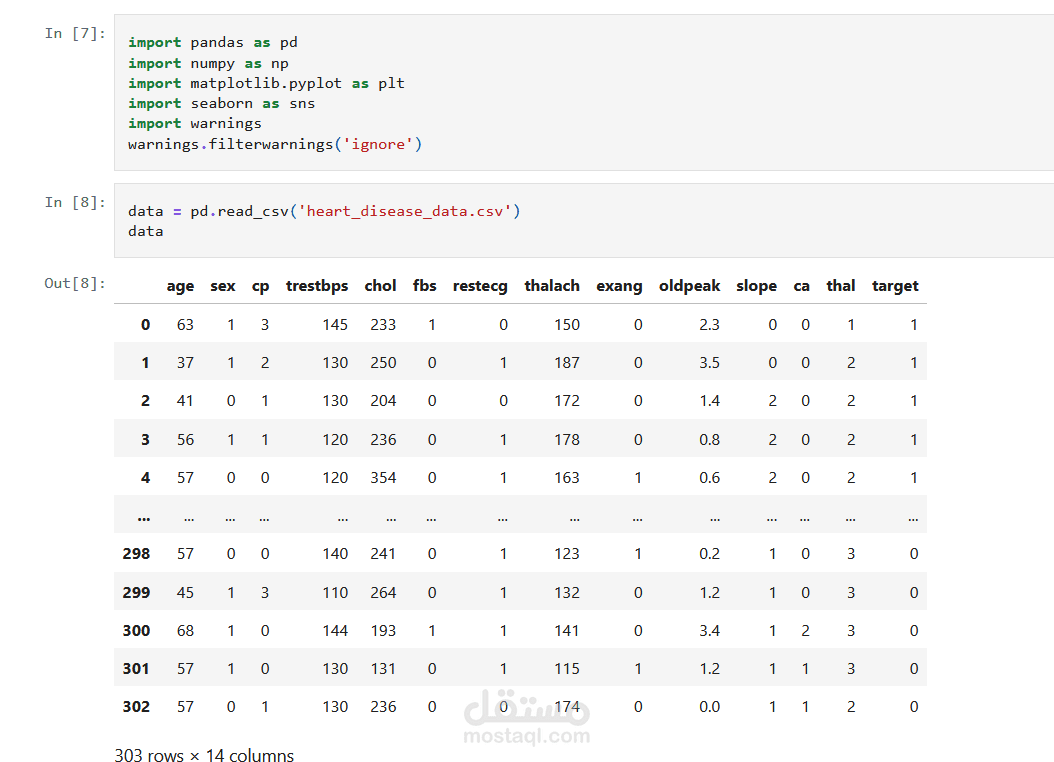Click the In [7] prompt label
The image size is (1054, 762).
point(75,34)
